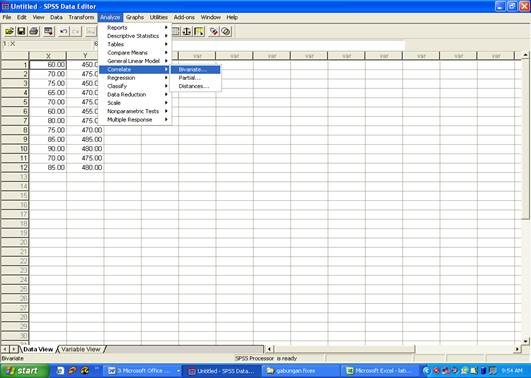Click the Weight Cases scale icon

click(187, 32)
